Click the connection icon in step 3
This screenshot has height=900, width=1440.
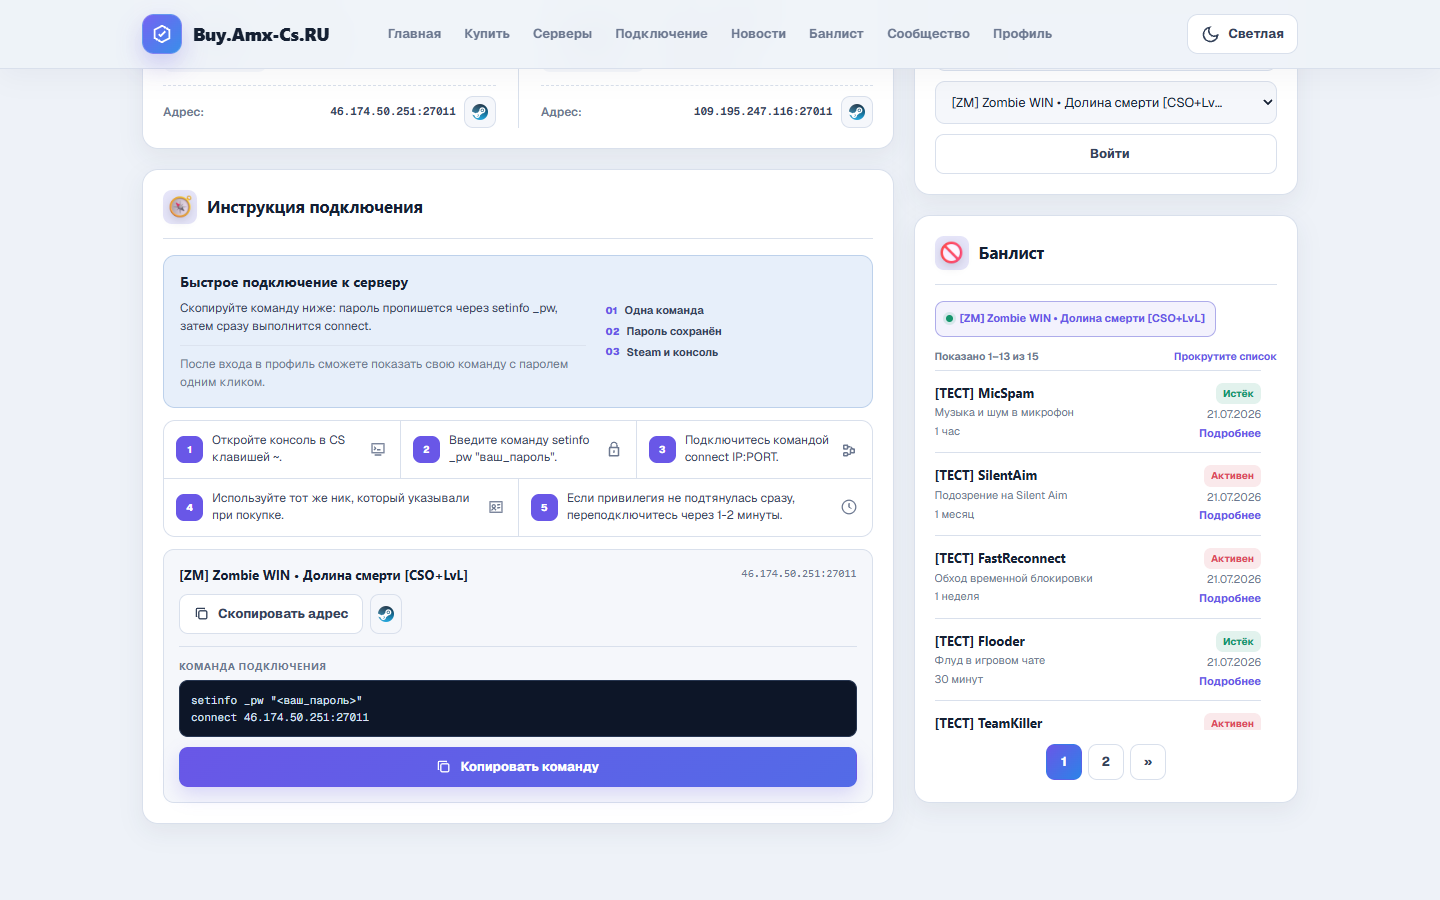coord(849,450)
